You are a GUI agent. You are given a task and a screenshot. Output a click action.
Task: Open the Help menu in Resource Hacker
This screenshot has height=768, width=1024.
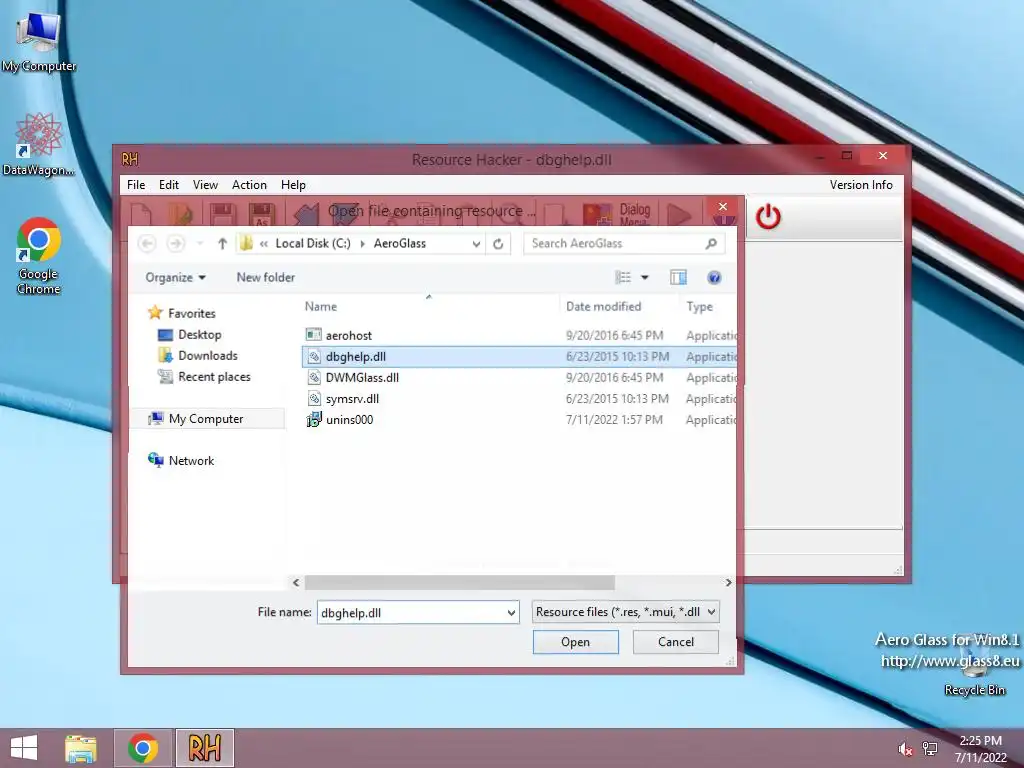click(293, 185)
